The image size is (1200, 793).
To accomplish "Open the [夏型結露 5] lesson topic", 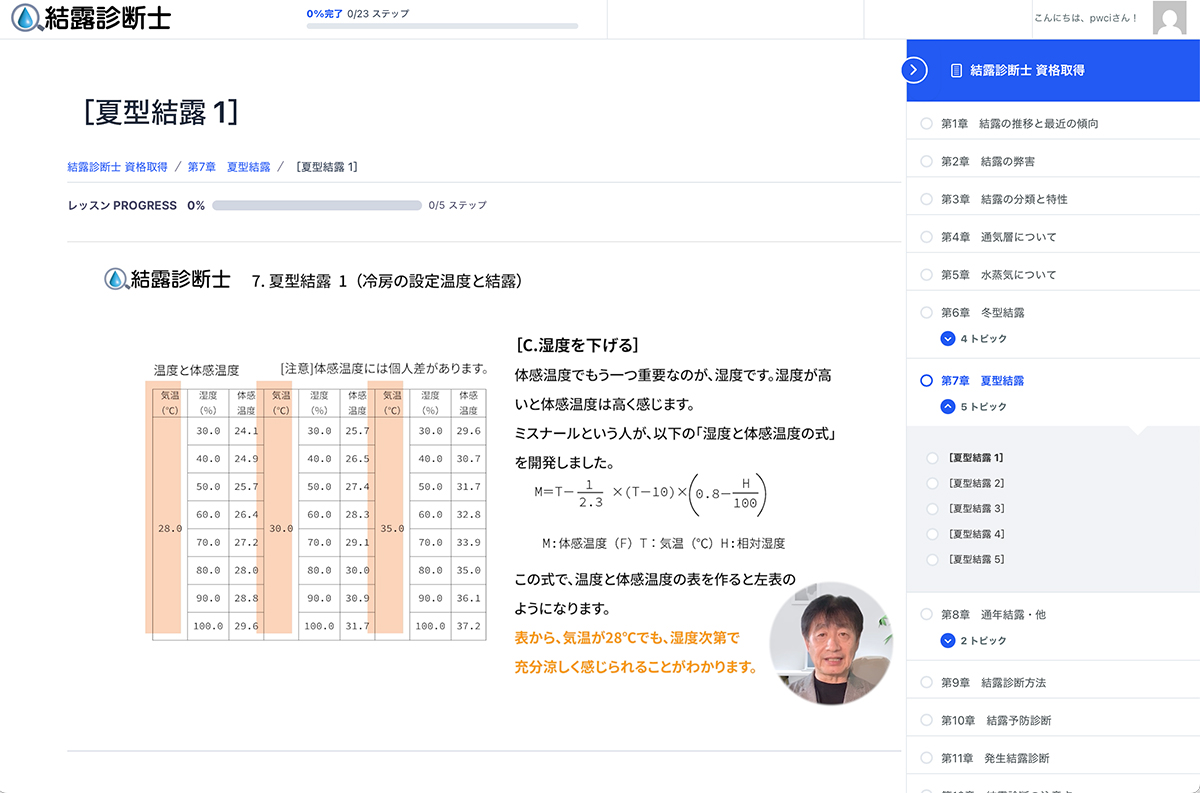I will 976,560.
